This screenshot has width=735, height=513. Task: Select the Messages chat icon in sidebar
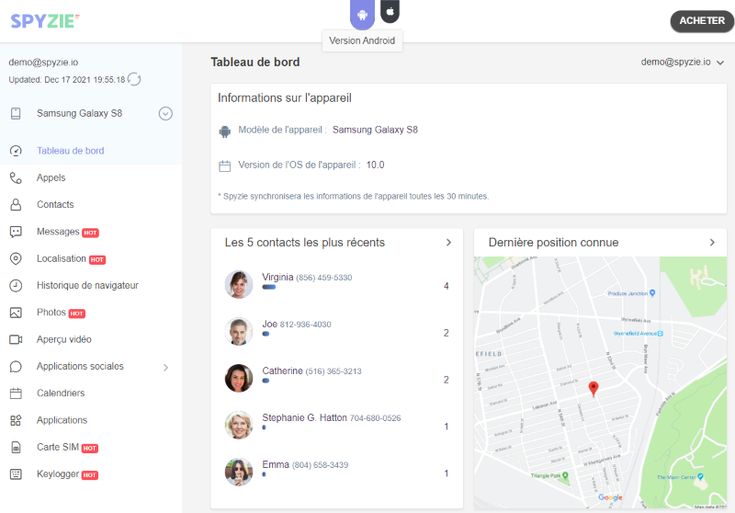tap(16, 232)
